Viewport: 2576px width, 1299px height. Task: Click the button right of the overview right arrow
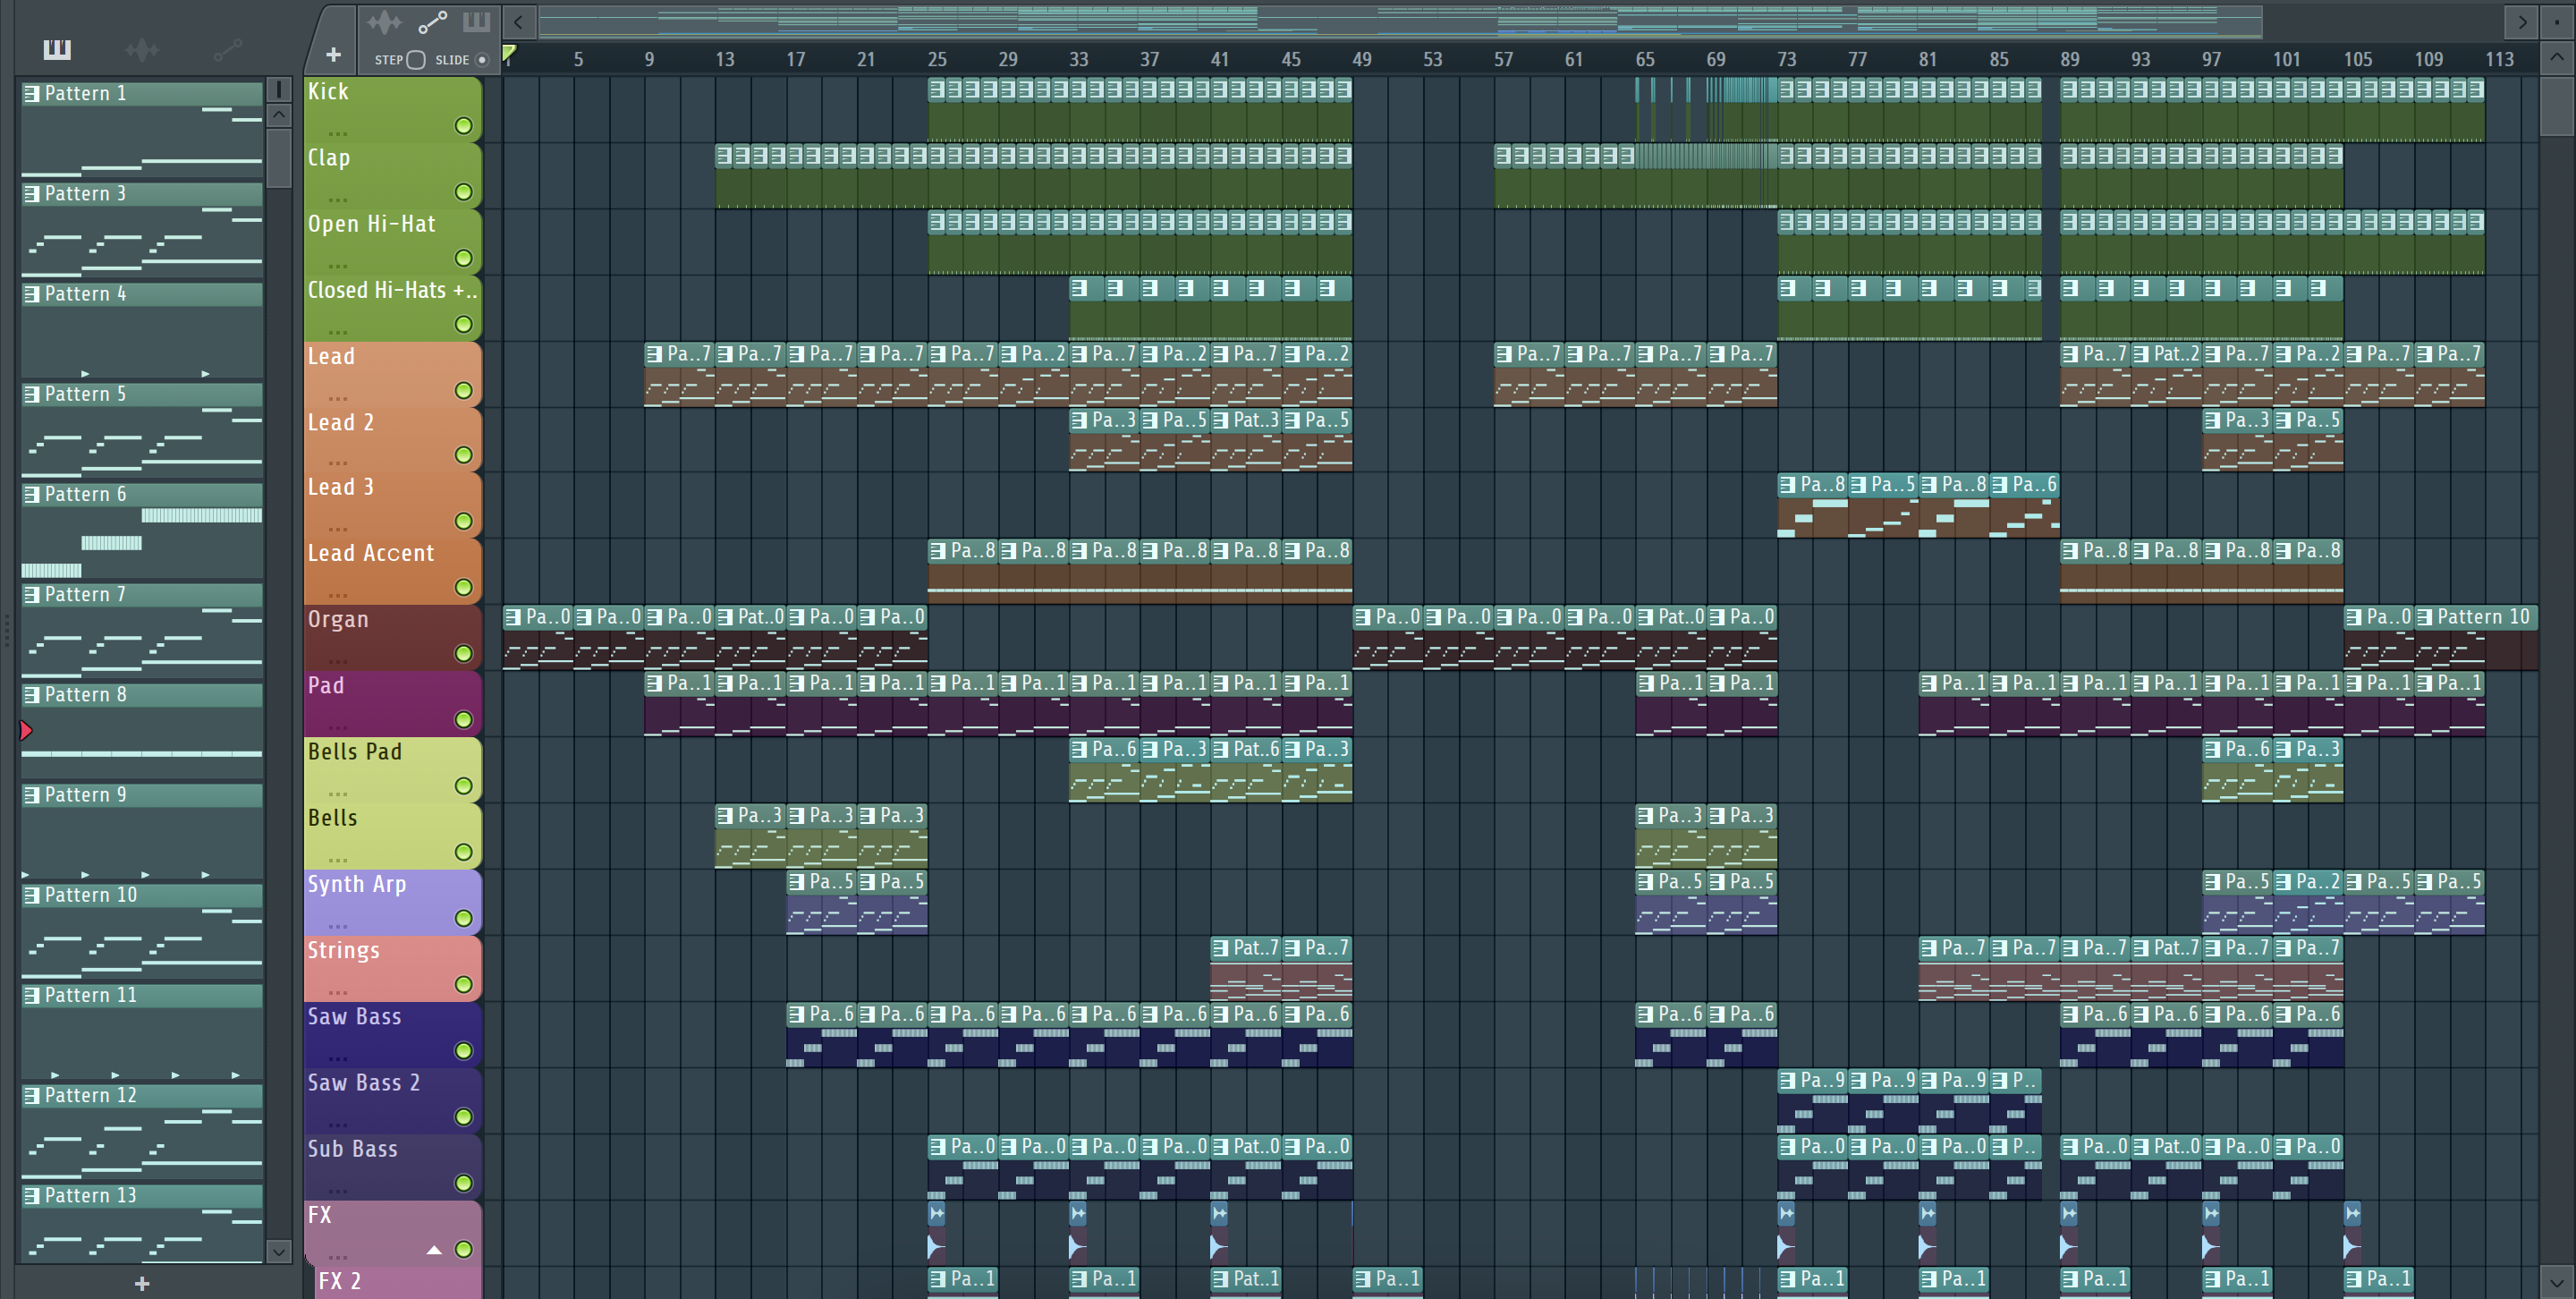pyautogui.click(x=2557, y=22)
